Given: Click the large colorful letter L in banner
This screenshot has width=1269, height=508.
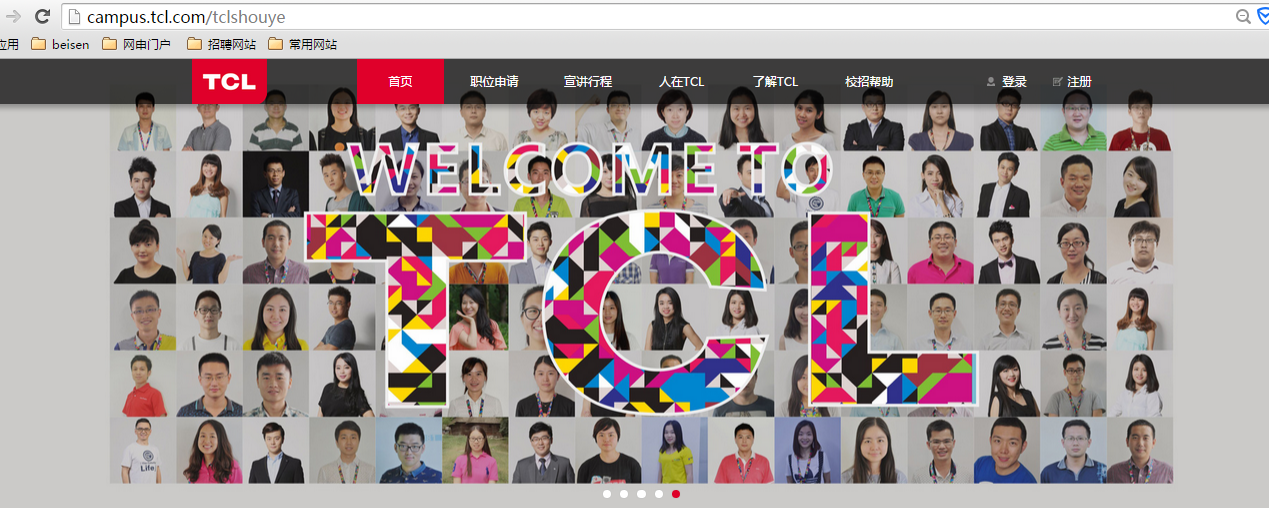Looking at the screenshot, I should (891, 309).
